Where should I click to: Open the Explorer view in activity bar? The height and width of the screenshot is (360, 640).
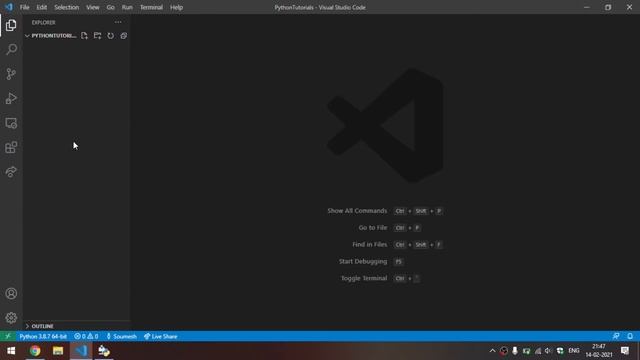[x=11, y=25]
